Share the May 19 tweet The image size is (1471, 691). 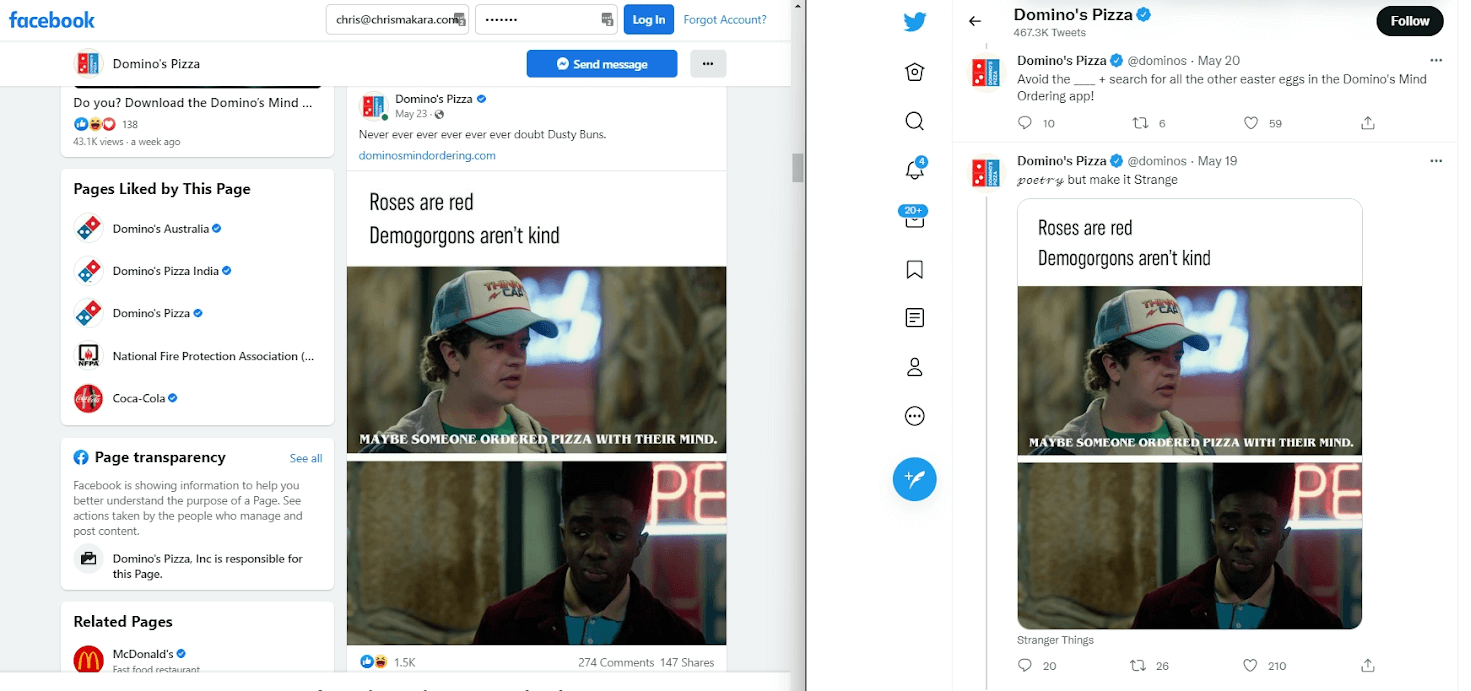[x=1368, y=665]
